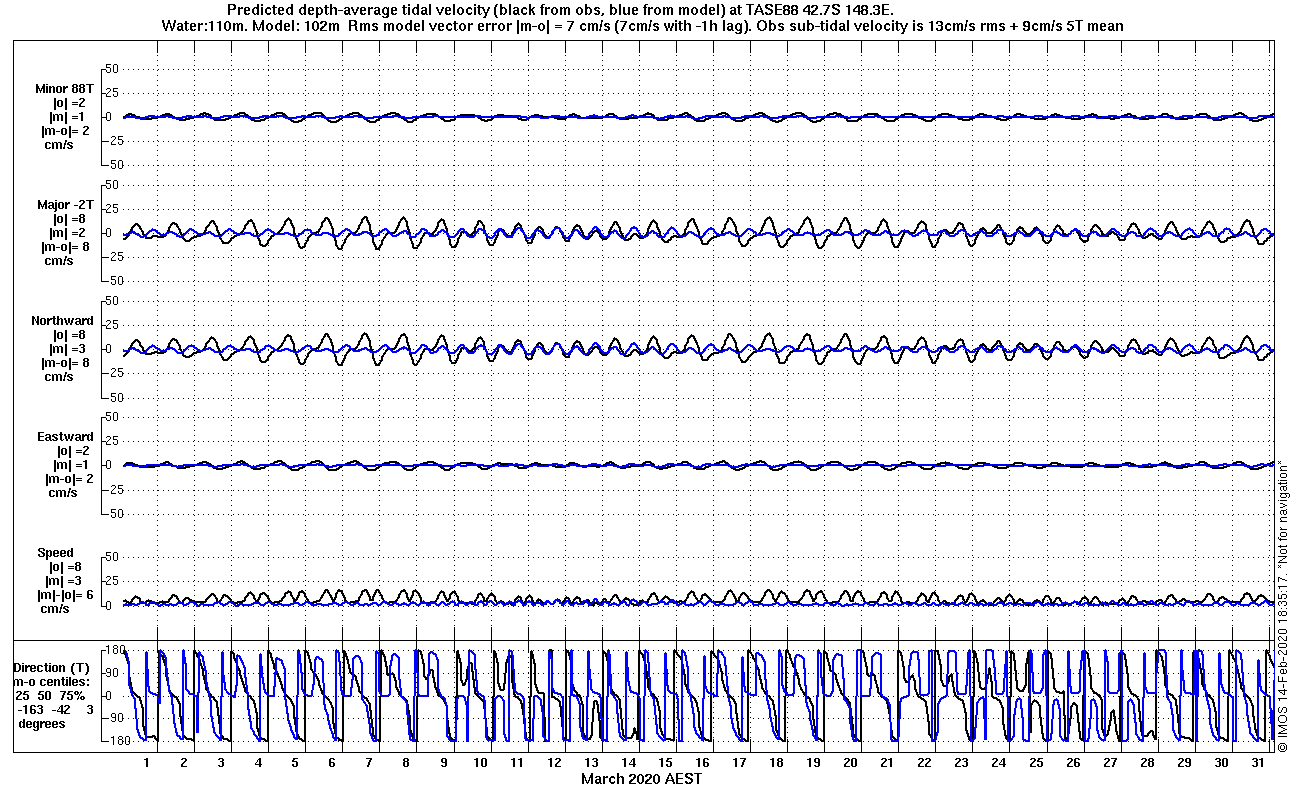Viewport: 1300px width, 800px height.
Task: Click day label '27' on the date axis
Action: 1110,762
